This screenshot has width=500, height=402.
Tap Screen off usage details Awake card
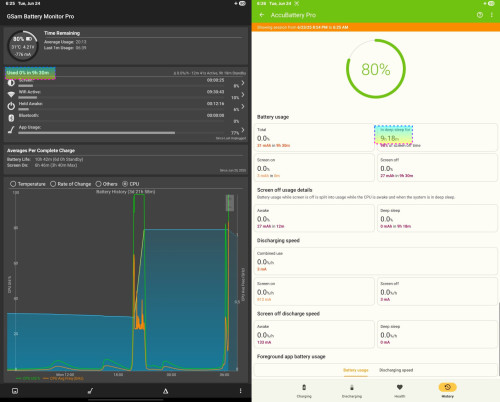click(x=314, y=218)
